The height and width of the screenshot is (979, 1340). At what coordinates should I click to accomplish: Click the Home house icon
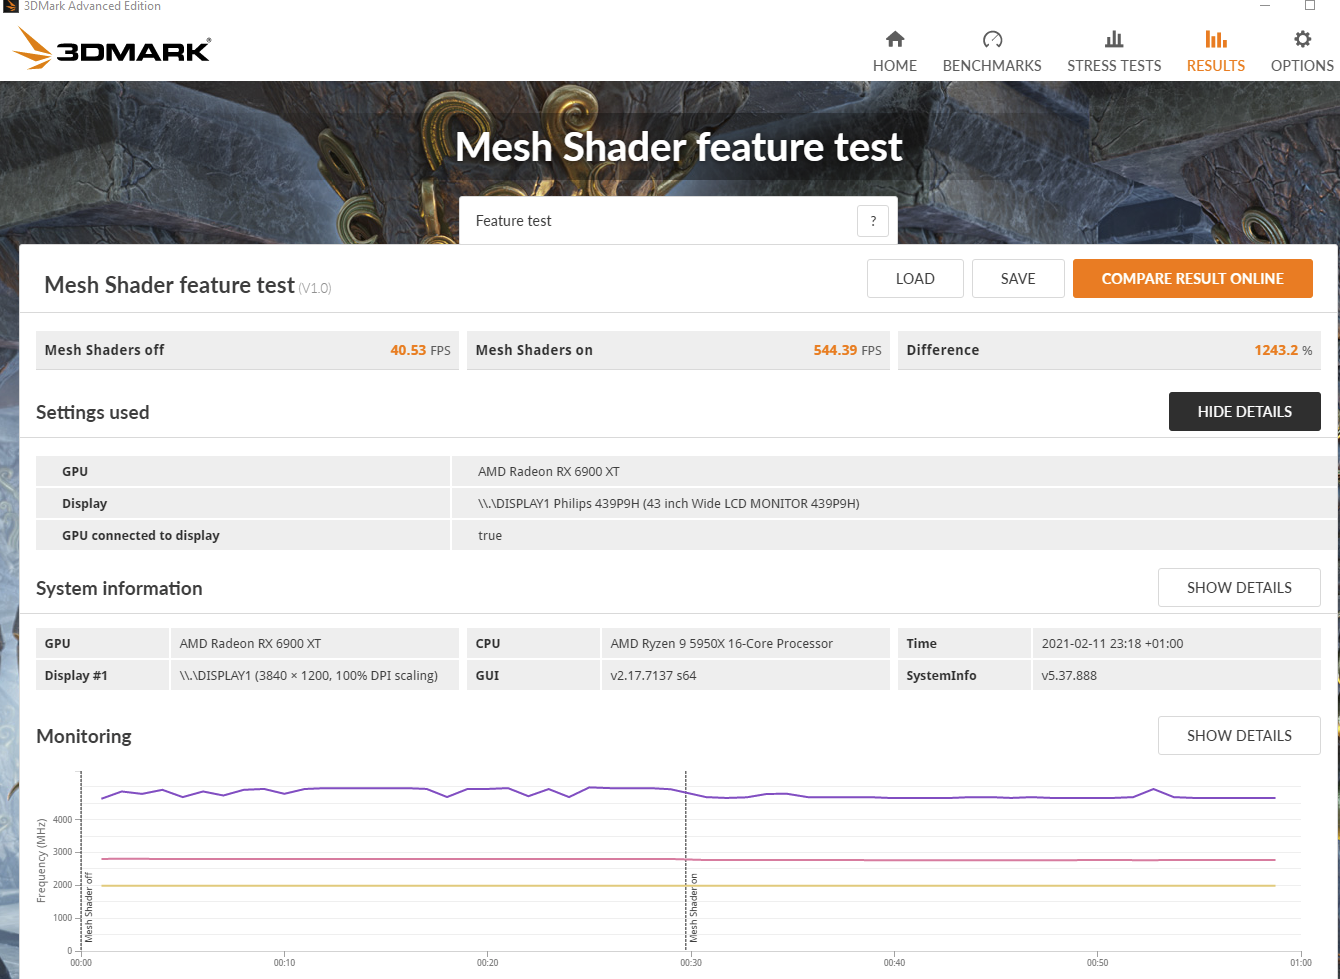tap(895, 39)
